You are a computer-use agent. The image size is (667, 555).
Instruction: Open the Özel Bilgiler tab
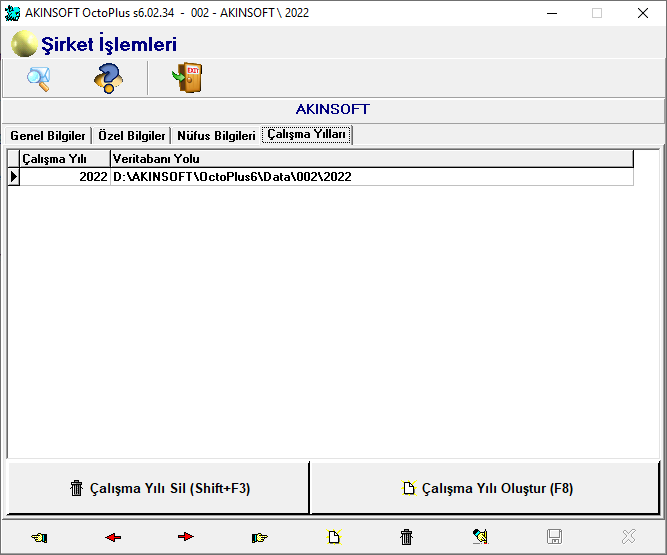click(131, 136)
